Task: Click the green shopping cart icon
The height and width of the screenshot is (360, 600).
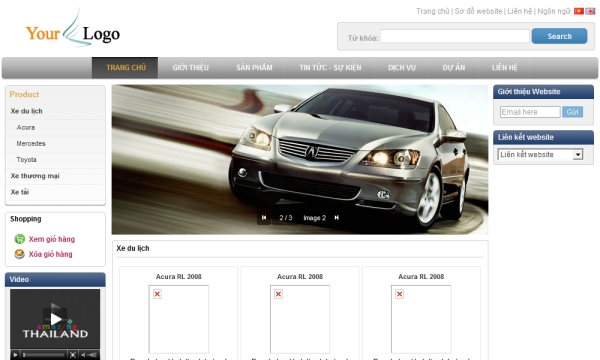Action: 20,239
